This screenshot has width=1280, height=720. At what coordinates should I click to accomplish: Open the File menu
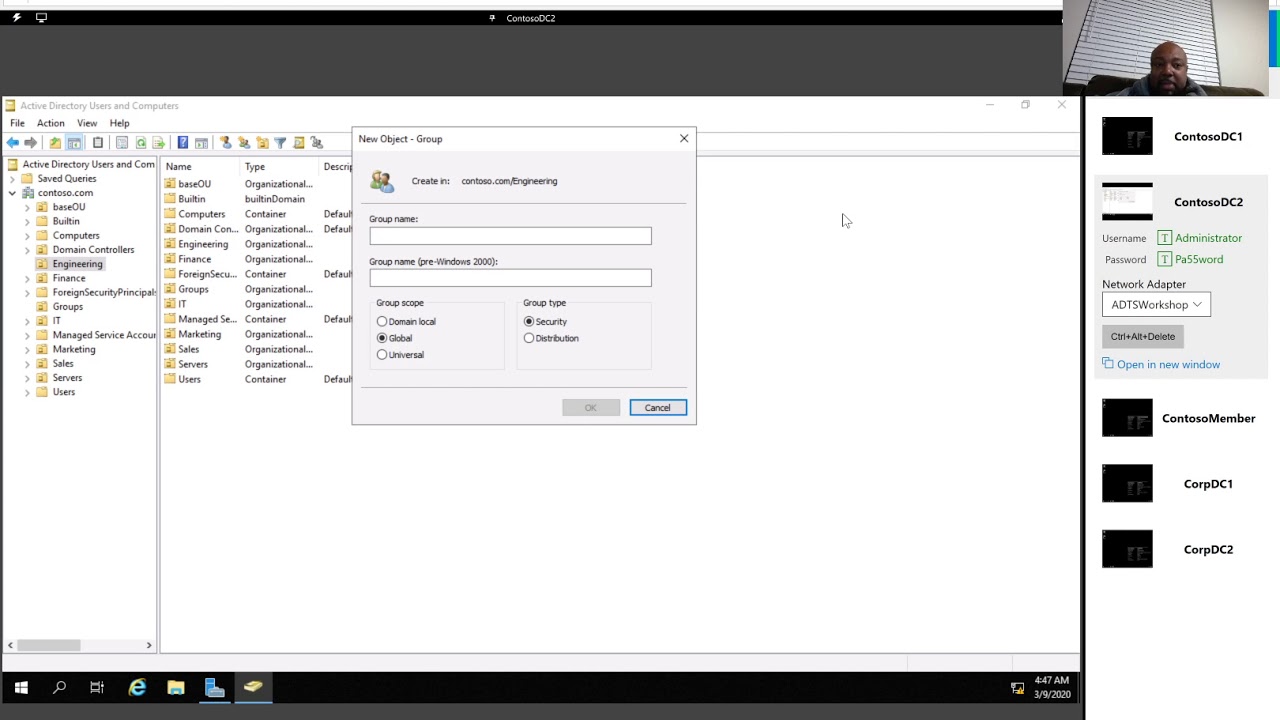17,123
